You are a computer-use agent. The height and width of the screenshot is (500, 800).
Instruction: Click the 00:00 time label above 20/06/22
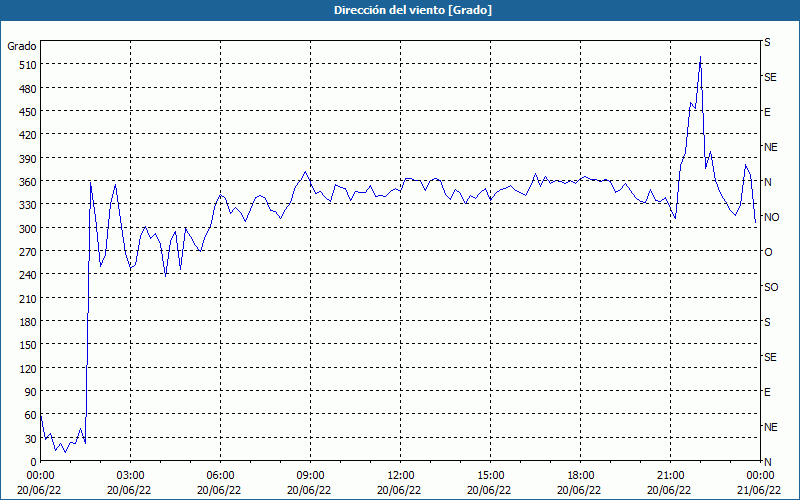[39, 476]
